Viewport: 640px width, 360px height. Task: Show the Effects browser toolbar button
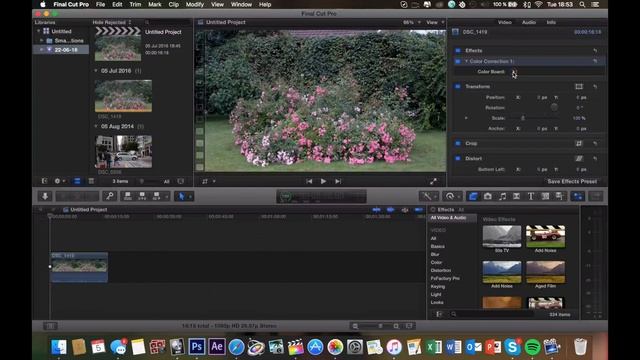(x=473, y=196)
